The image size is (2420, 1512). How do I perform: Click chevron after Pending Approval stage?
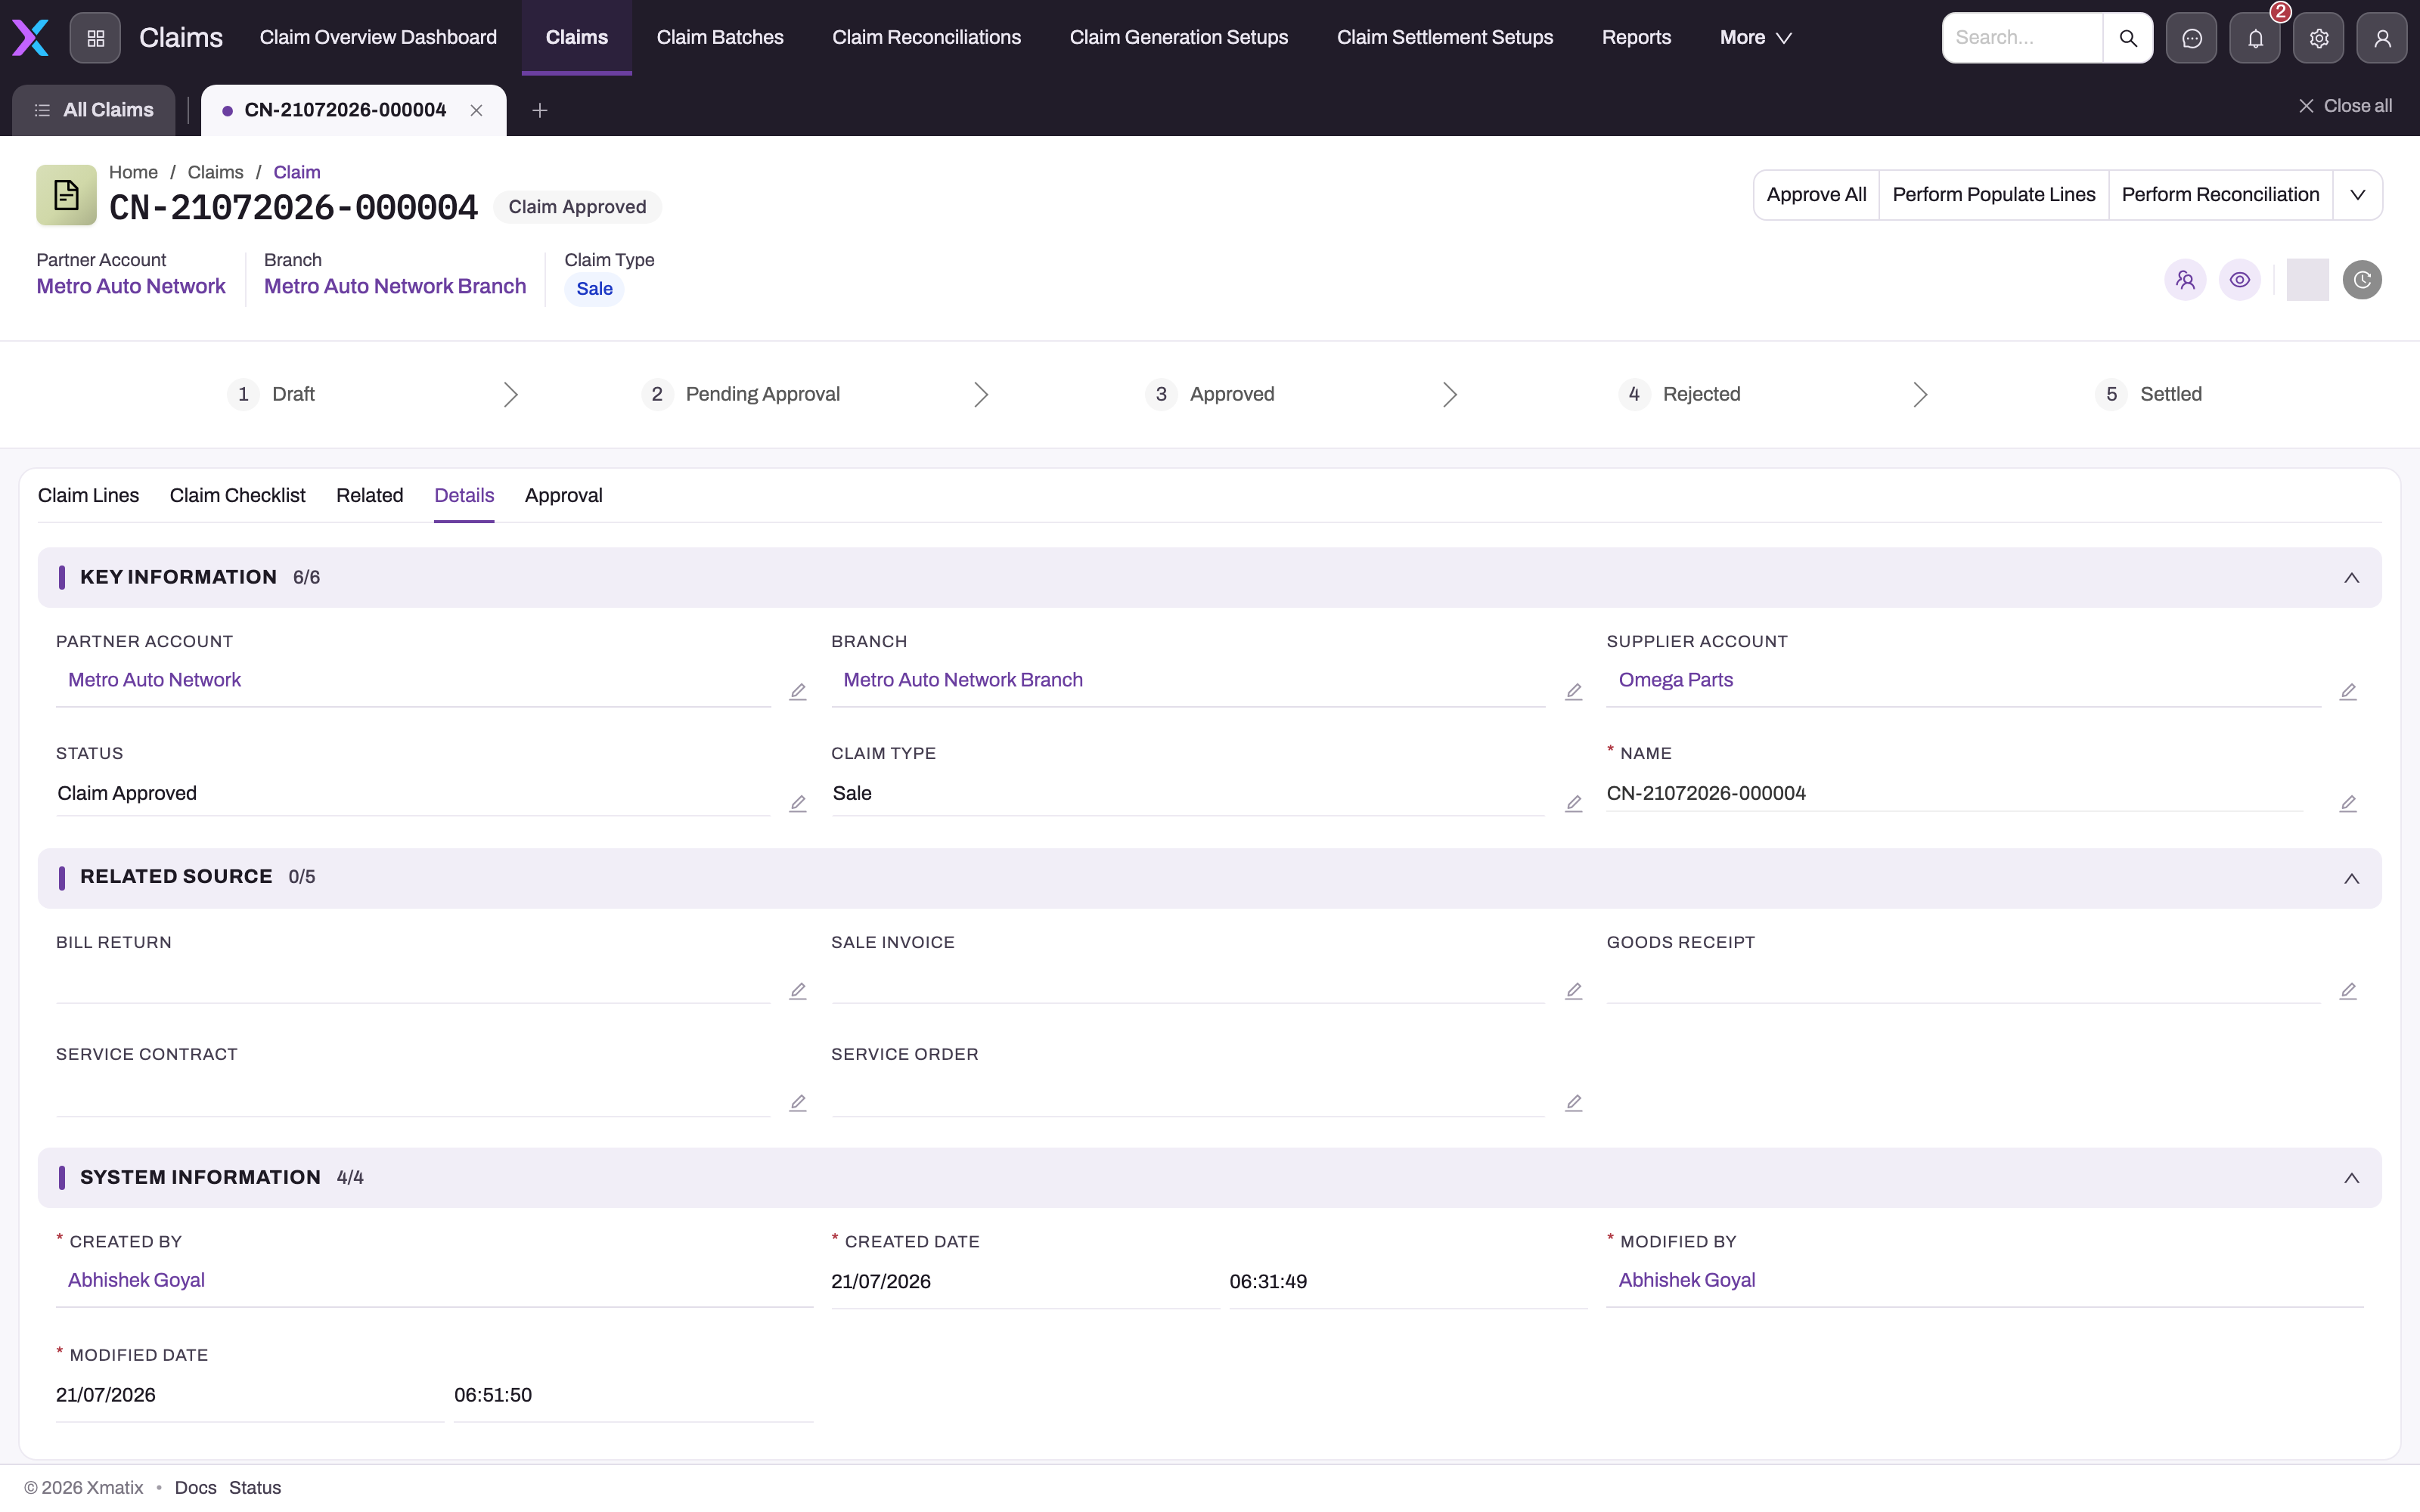pos(980,394)
